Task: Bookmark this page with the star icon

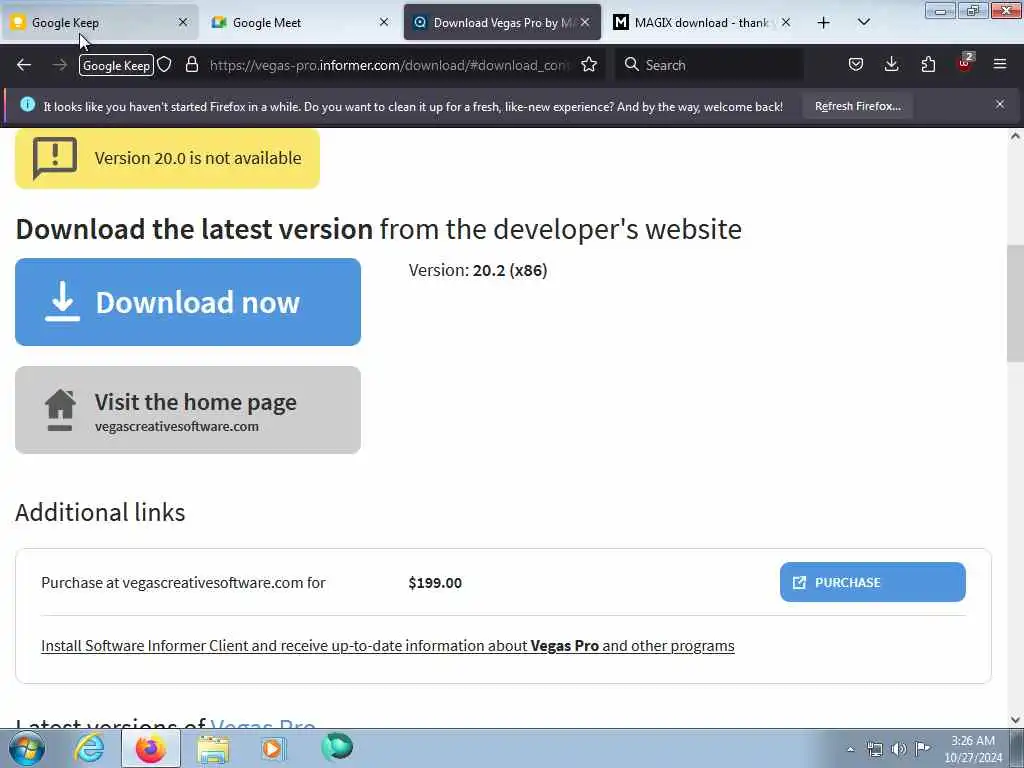Action: [x=589, y=65]
